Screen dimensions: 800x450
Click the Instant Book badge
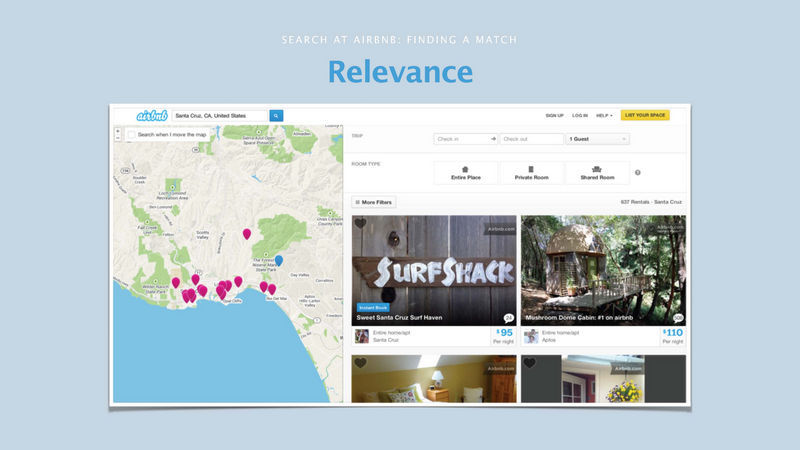[x=373, y=308]
